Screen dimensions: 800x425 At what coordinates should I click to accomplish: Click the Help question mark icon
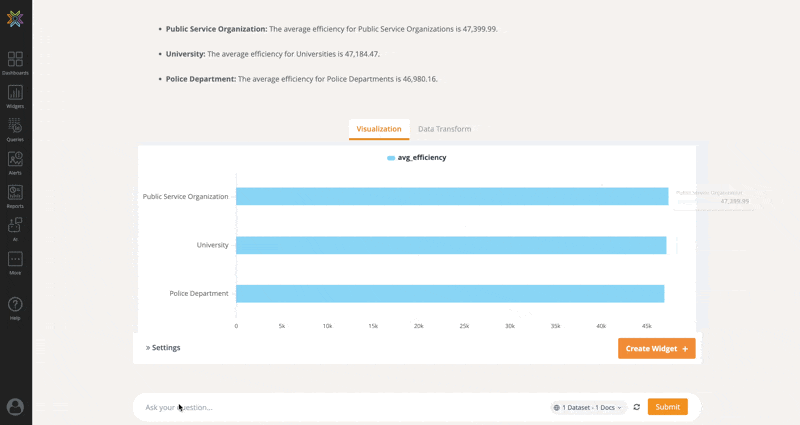coord(15,305)
